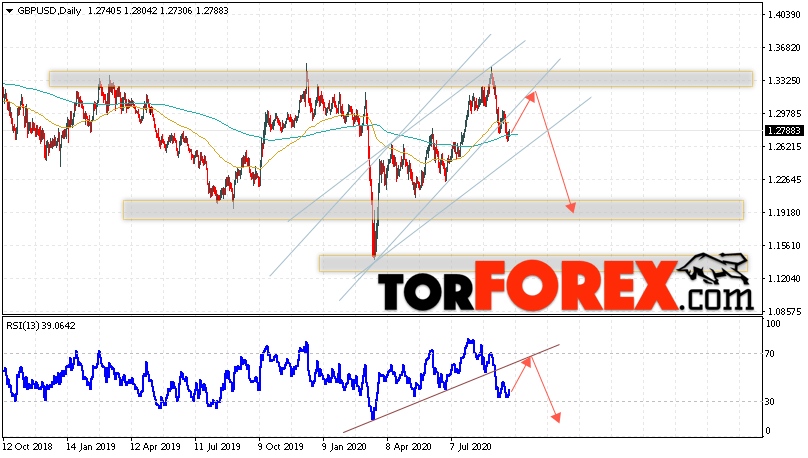Click the 1.22645 price axis label
The height and width of the screenshot is (458, 808).
[x=783, y=180]
